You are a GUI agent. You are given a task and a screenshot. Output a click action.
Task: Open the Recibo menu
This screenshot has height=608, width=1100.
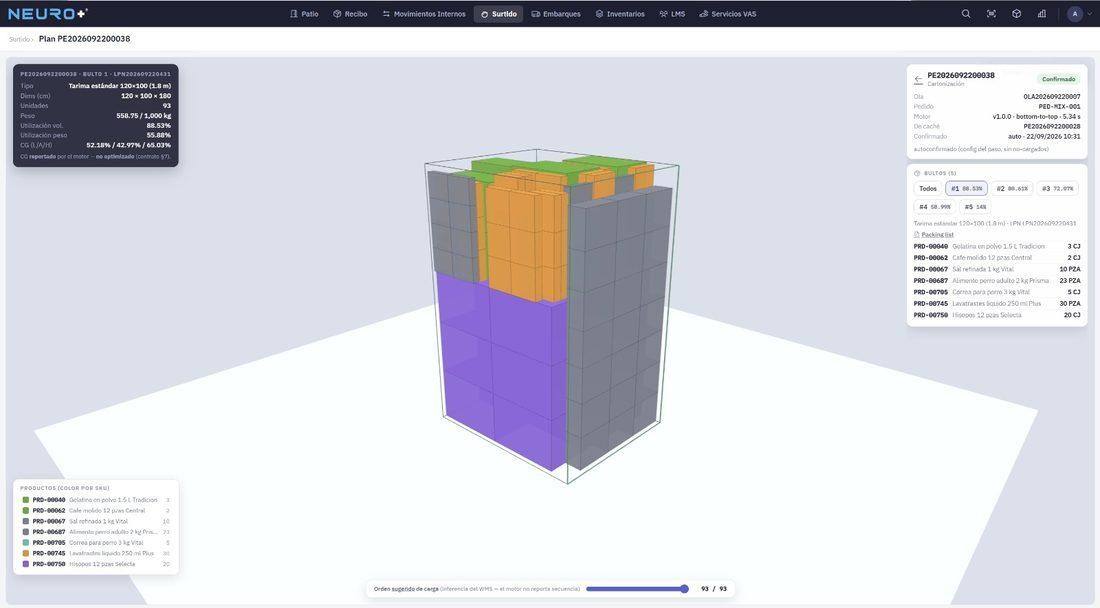click(x=350, y=14)
